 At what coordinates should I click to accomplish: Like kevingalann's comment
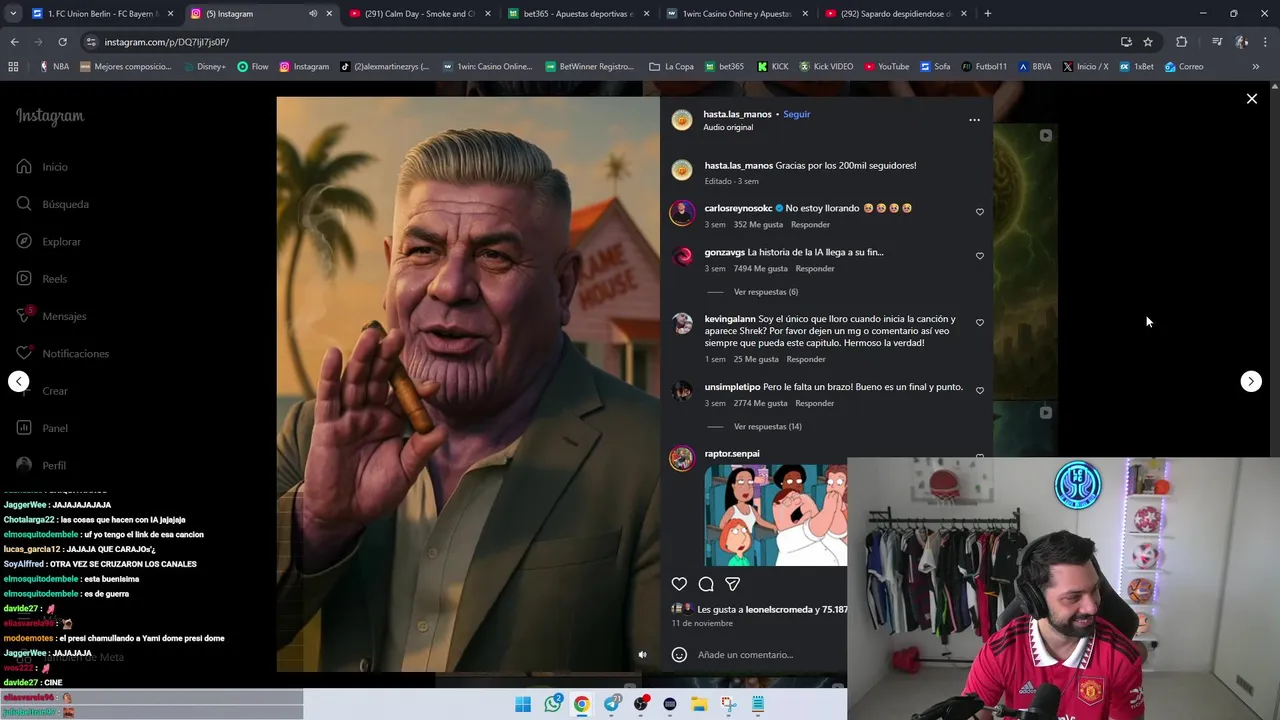(x=980, y=323)
